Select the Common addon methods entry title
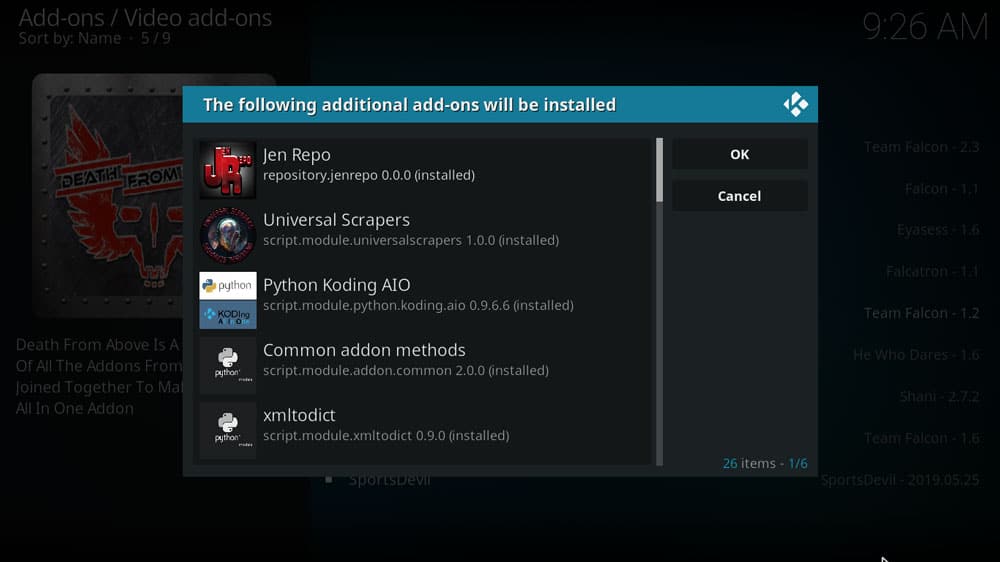Screen dimensions: 1000x562 364,350
